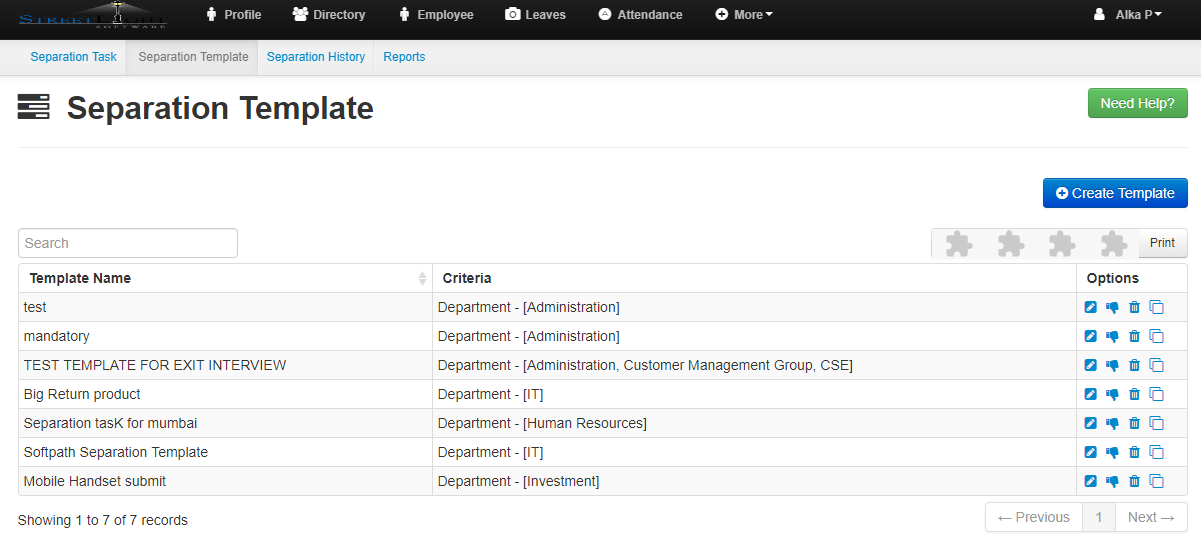The height and width of the screenshot is (539, 1201).
Task: Open Leaves from the top navigation
Action: click(x=535, y=15)
